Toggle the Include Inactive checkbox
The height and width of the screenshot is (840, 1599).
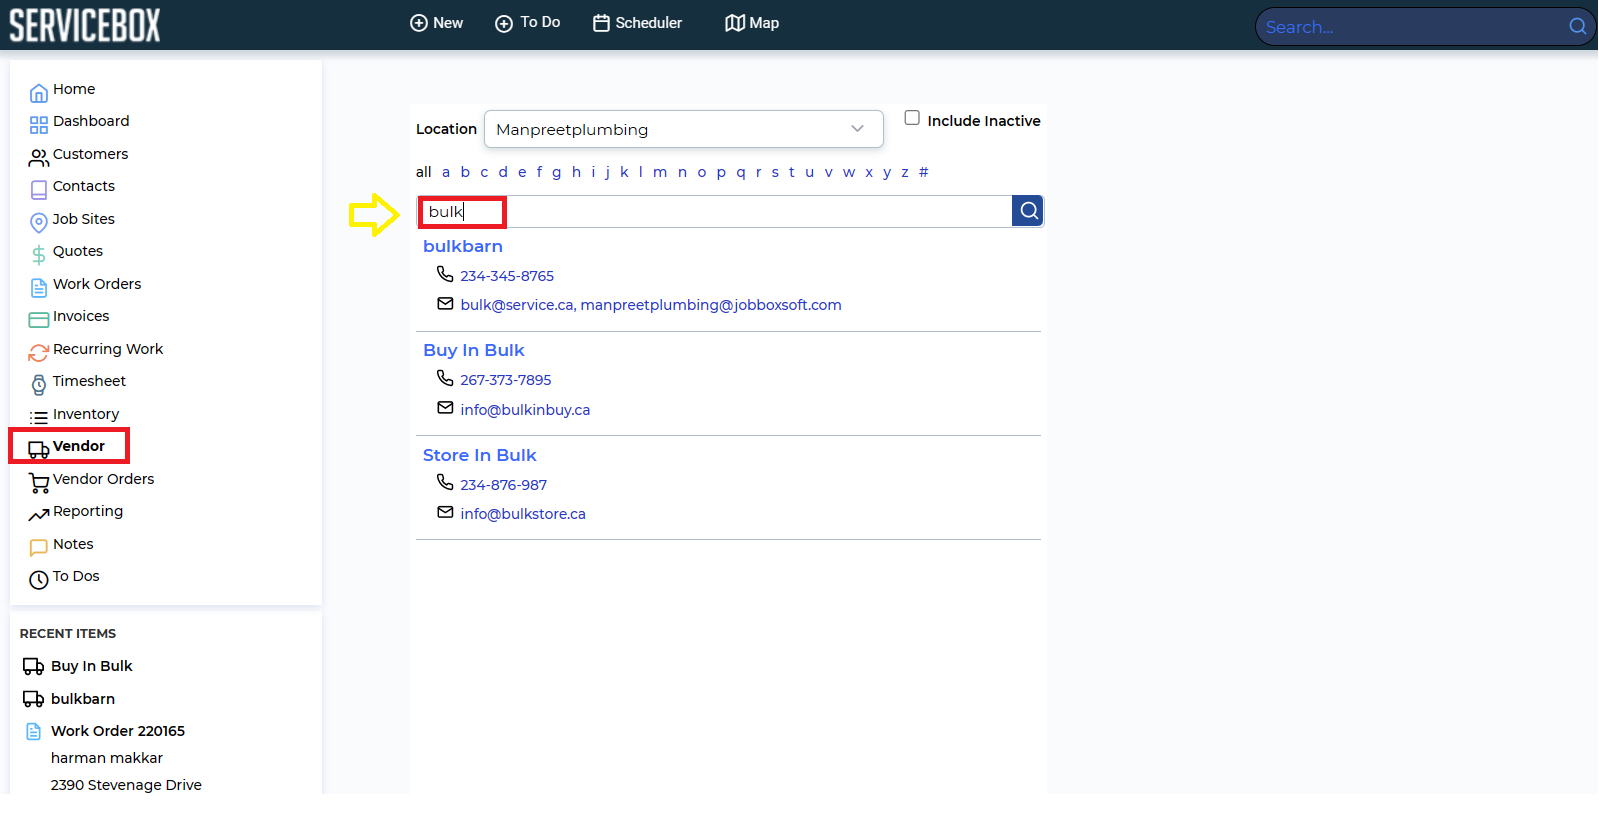[912, 118]
